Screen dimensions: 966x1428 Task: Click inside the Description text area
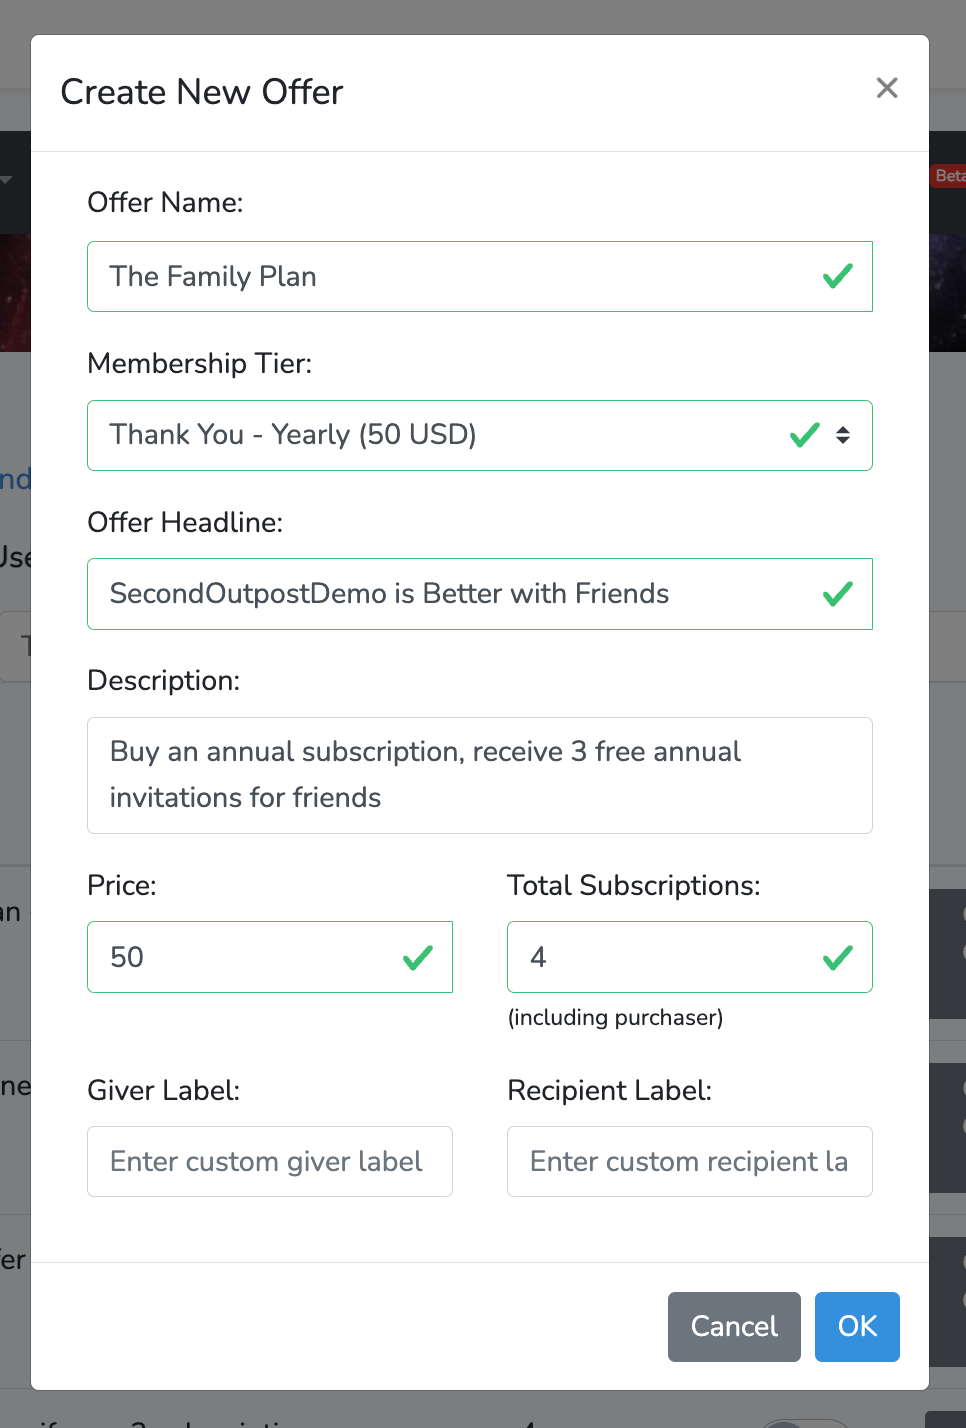(x=480, y=775)
